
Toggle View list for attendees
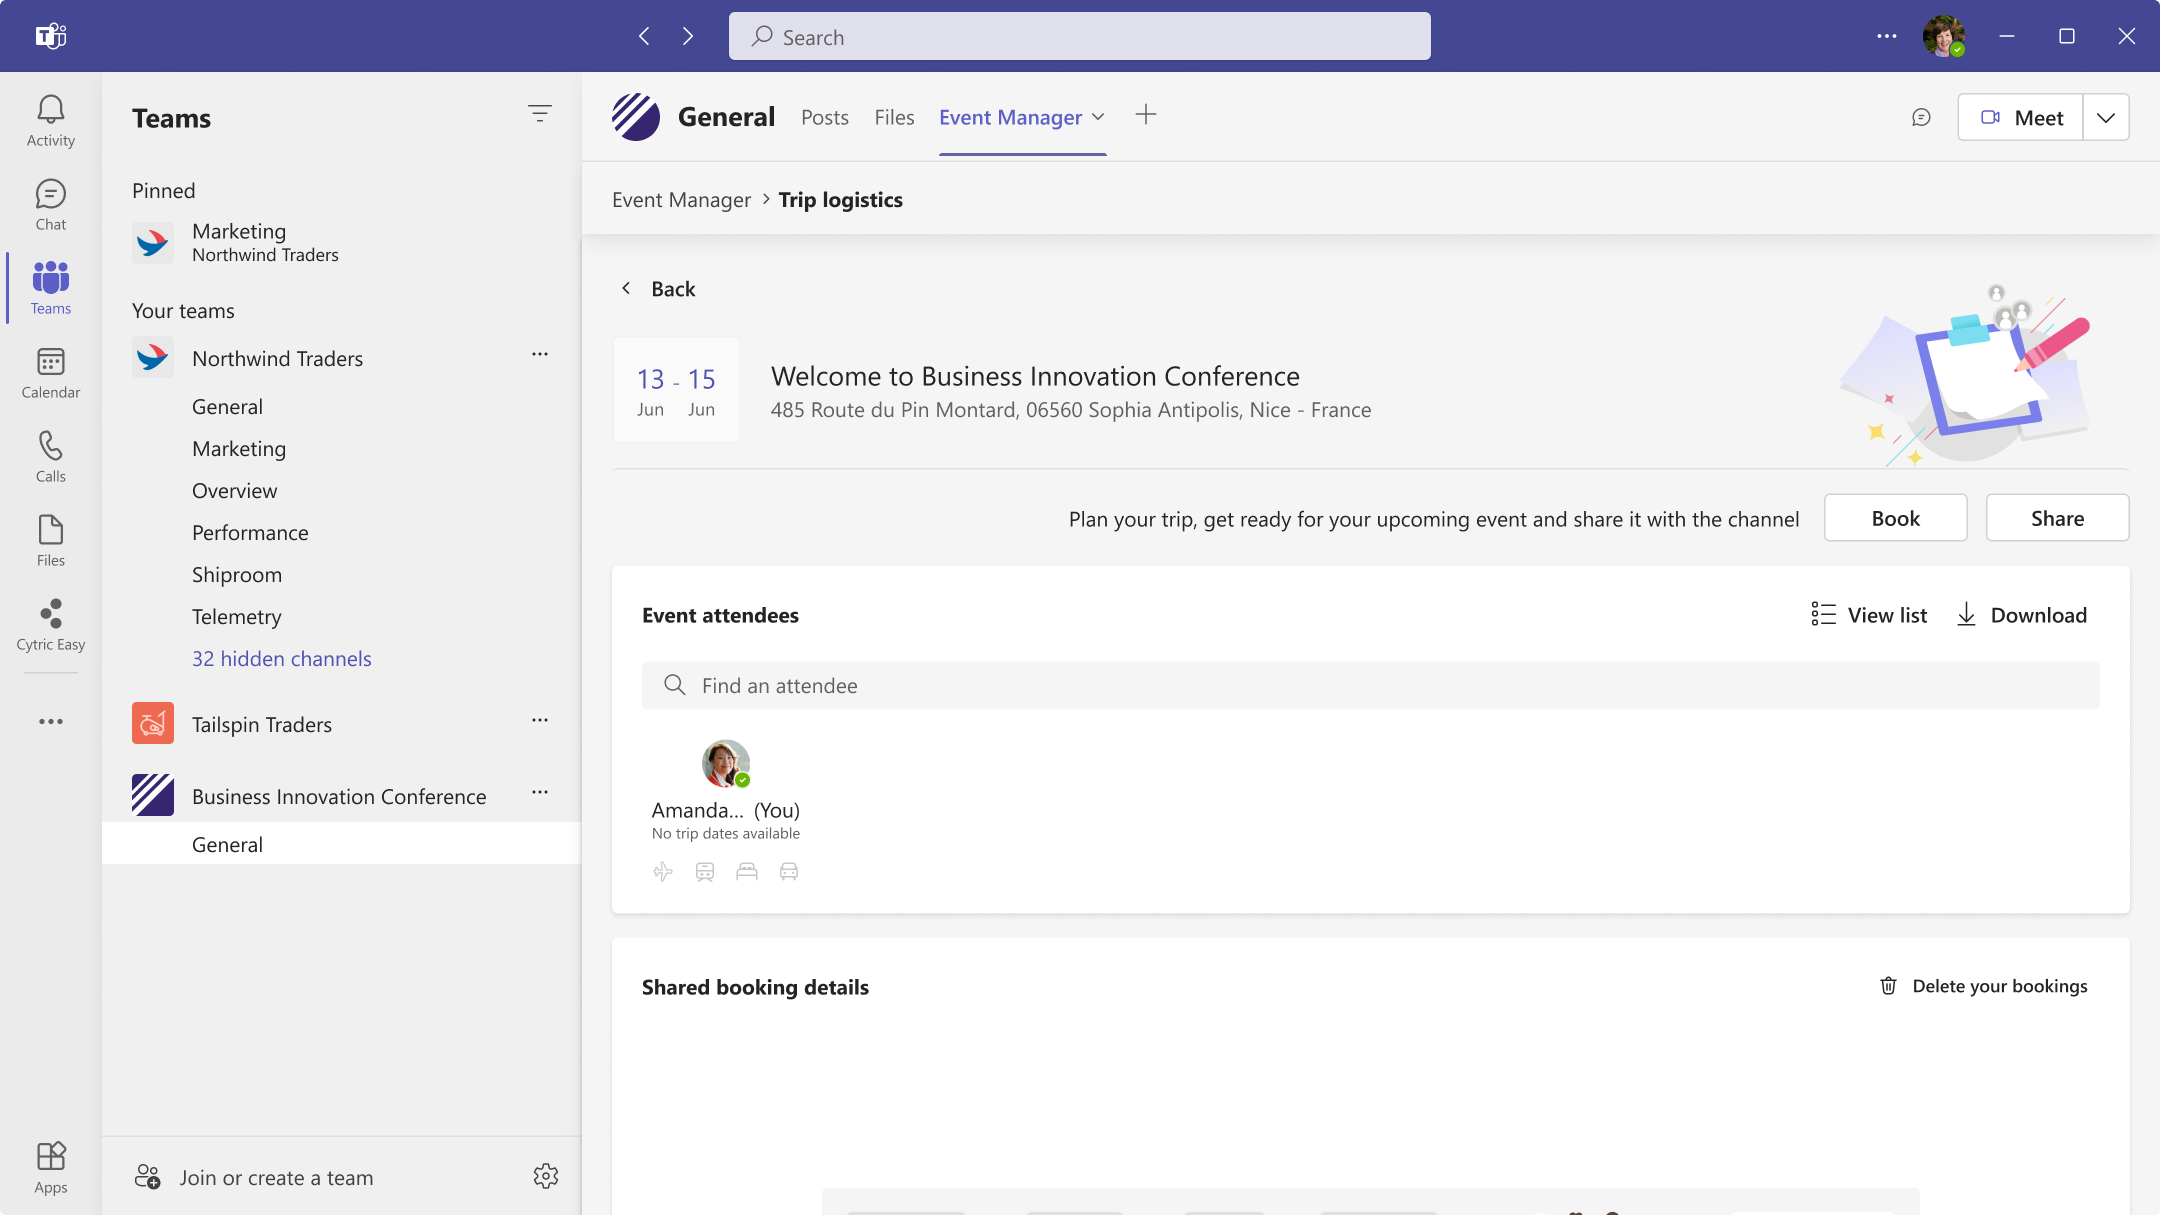pyautogui.click(x=1869, y=615)
